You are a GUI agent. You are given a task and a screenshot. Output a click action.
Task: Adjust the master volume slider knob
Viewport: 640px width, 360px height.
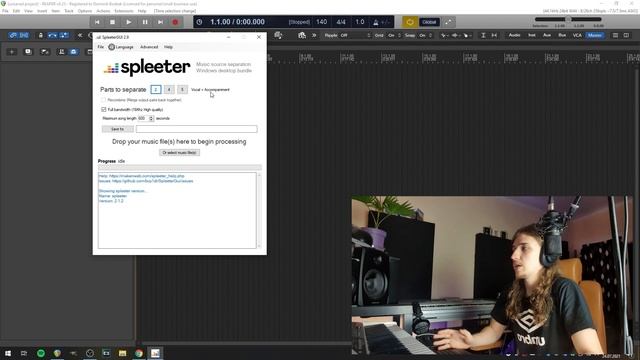pyautogui.click(x=568, y=19)
